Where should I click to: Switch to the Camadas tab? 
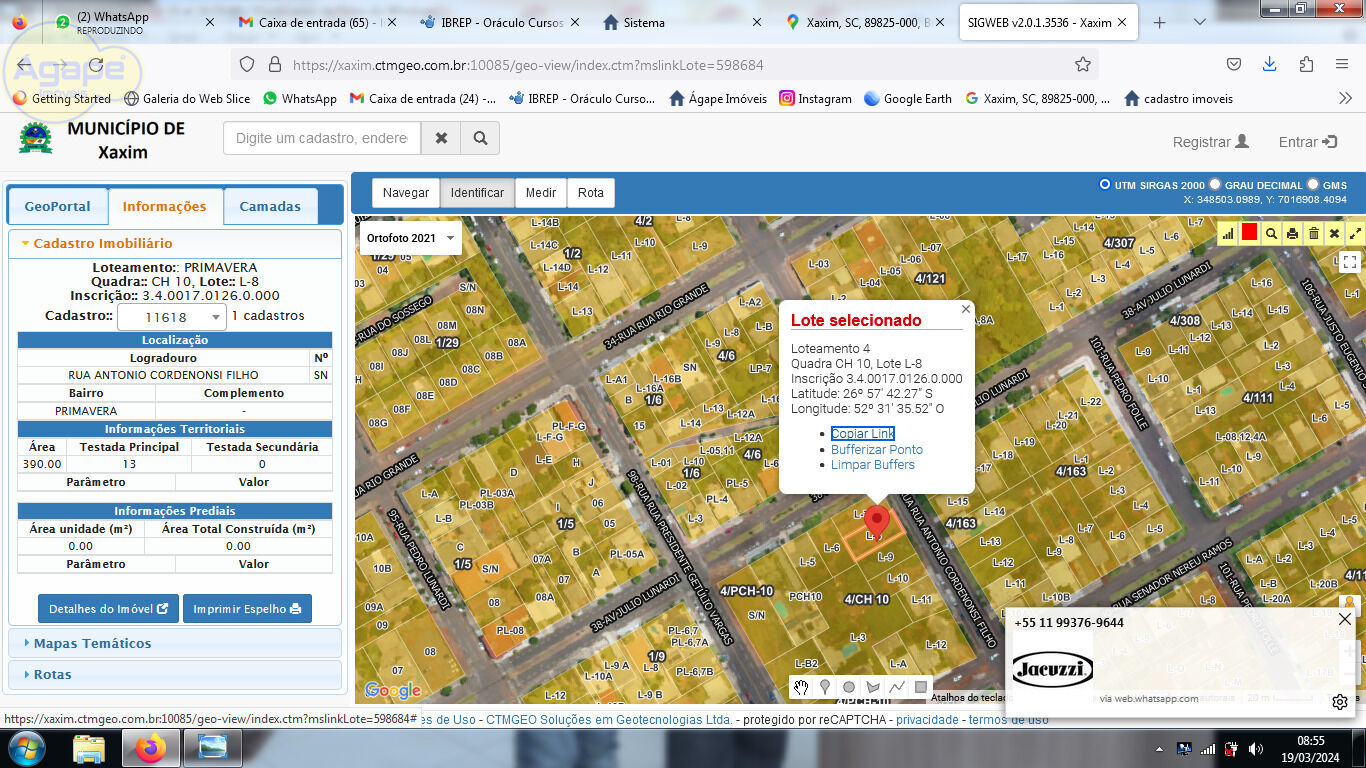click(x=270, y=206)
